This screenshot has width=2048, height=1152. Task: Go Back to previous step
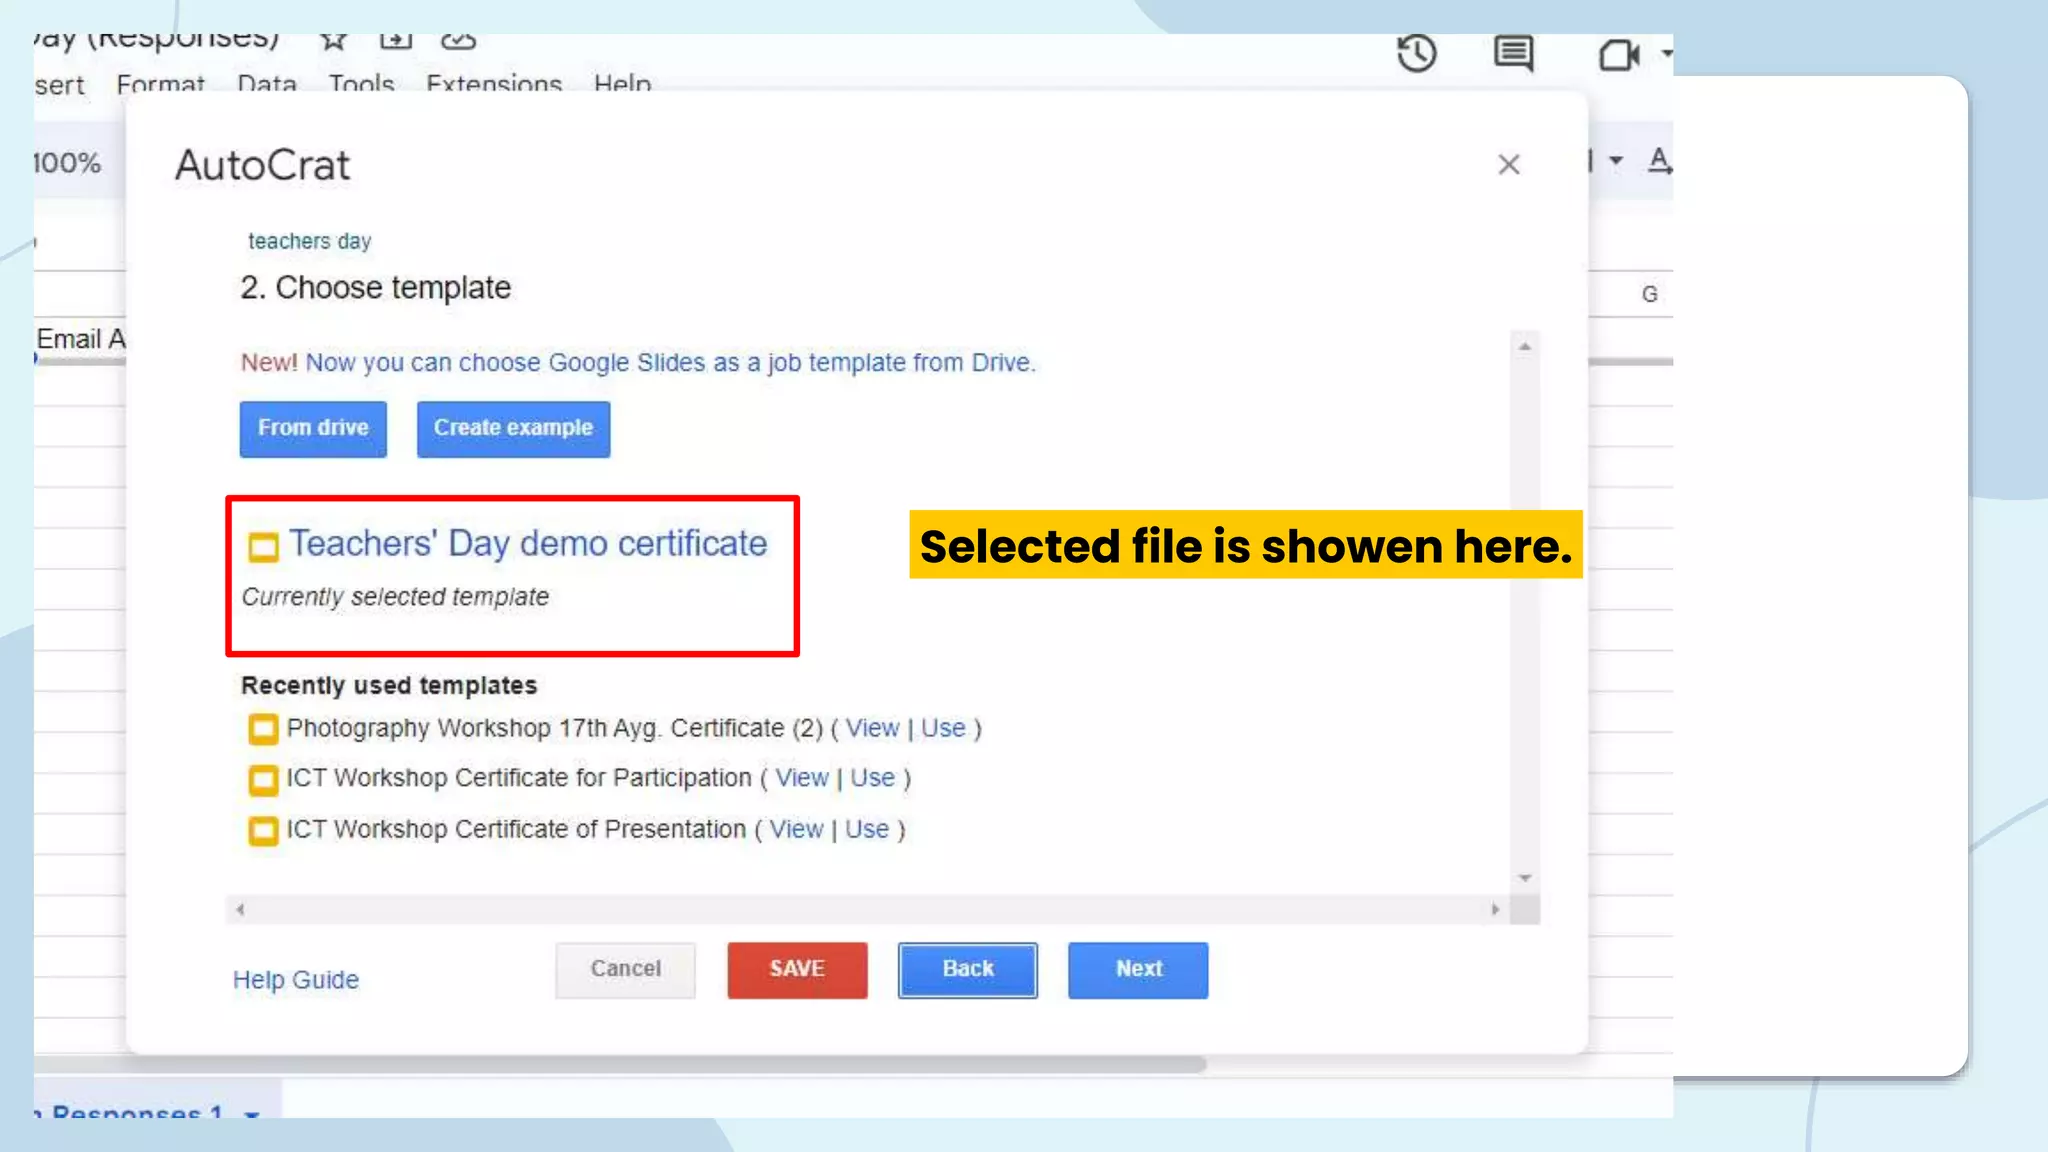(x=967, y=969)
